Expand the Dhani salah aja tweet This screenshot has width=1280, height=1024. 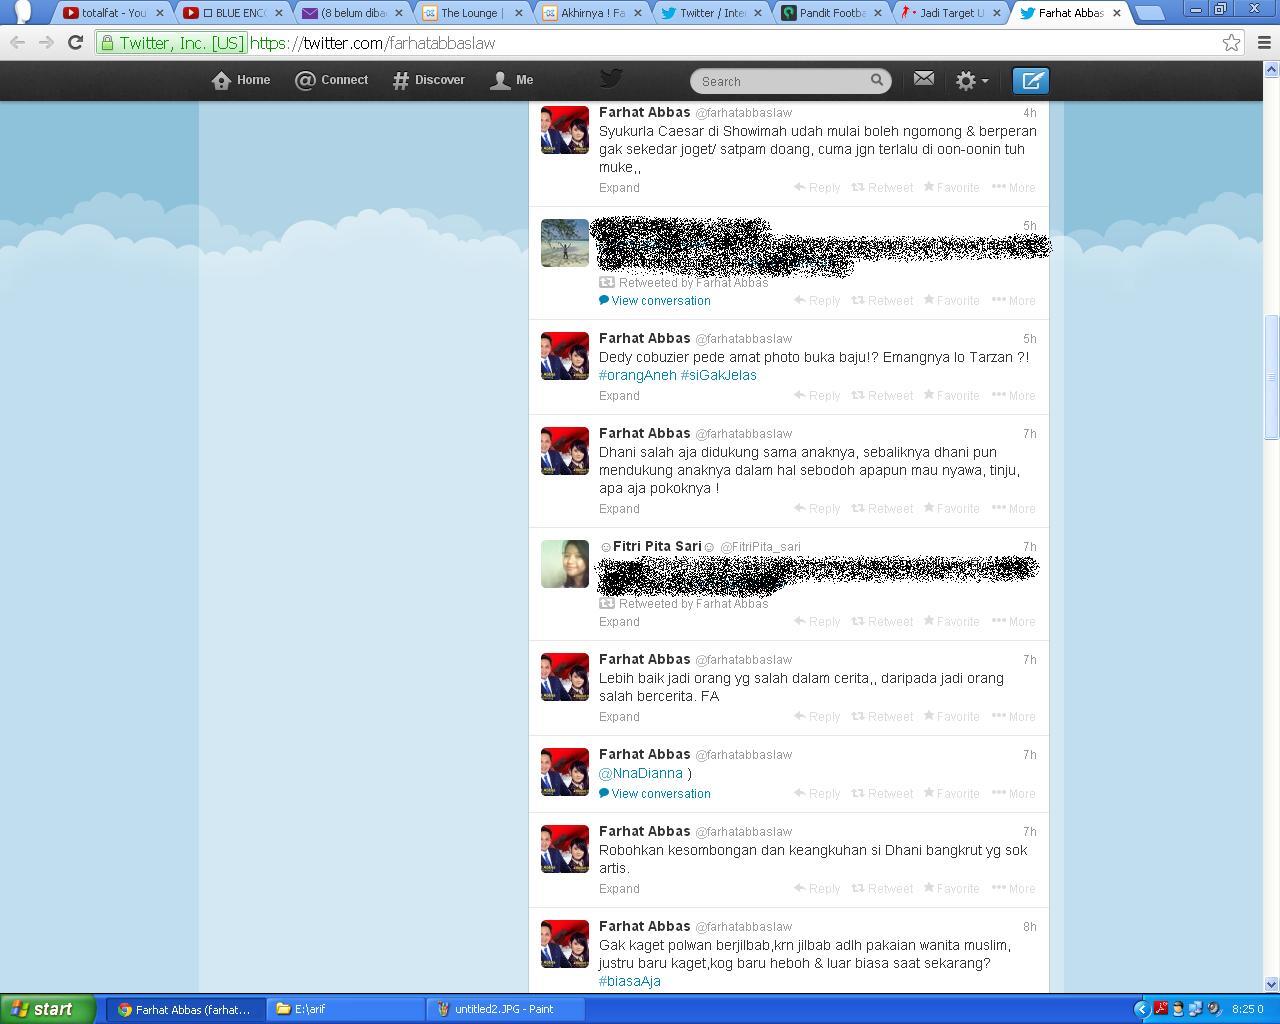click(619, 509)
